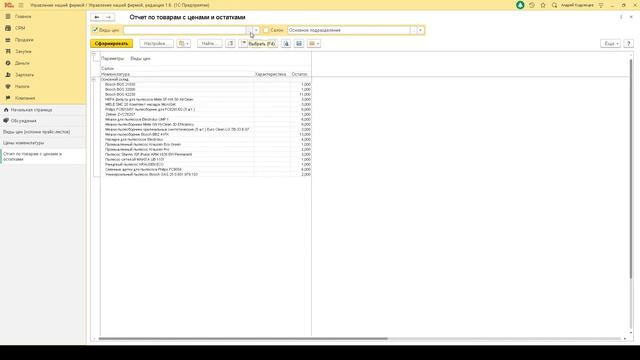The image size is (640, 360).
Task: Toggle the Салон checkbox
Action: (x=266, y=30)
